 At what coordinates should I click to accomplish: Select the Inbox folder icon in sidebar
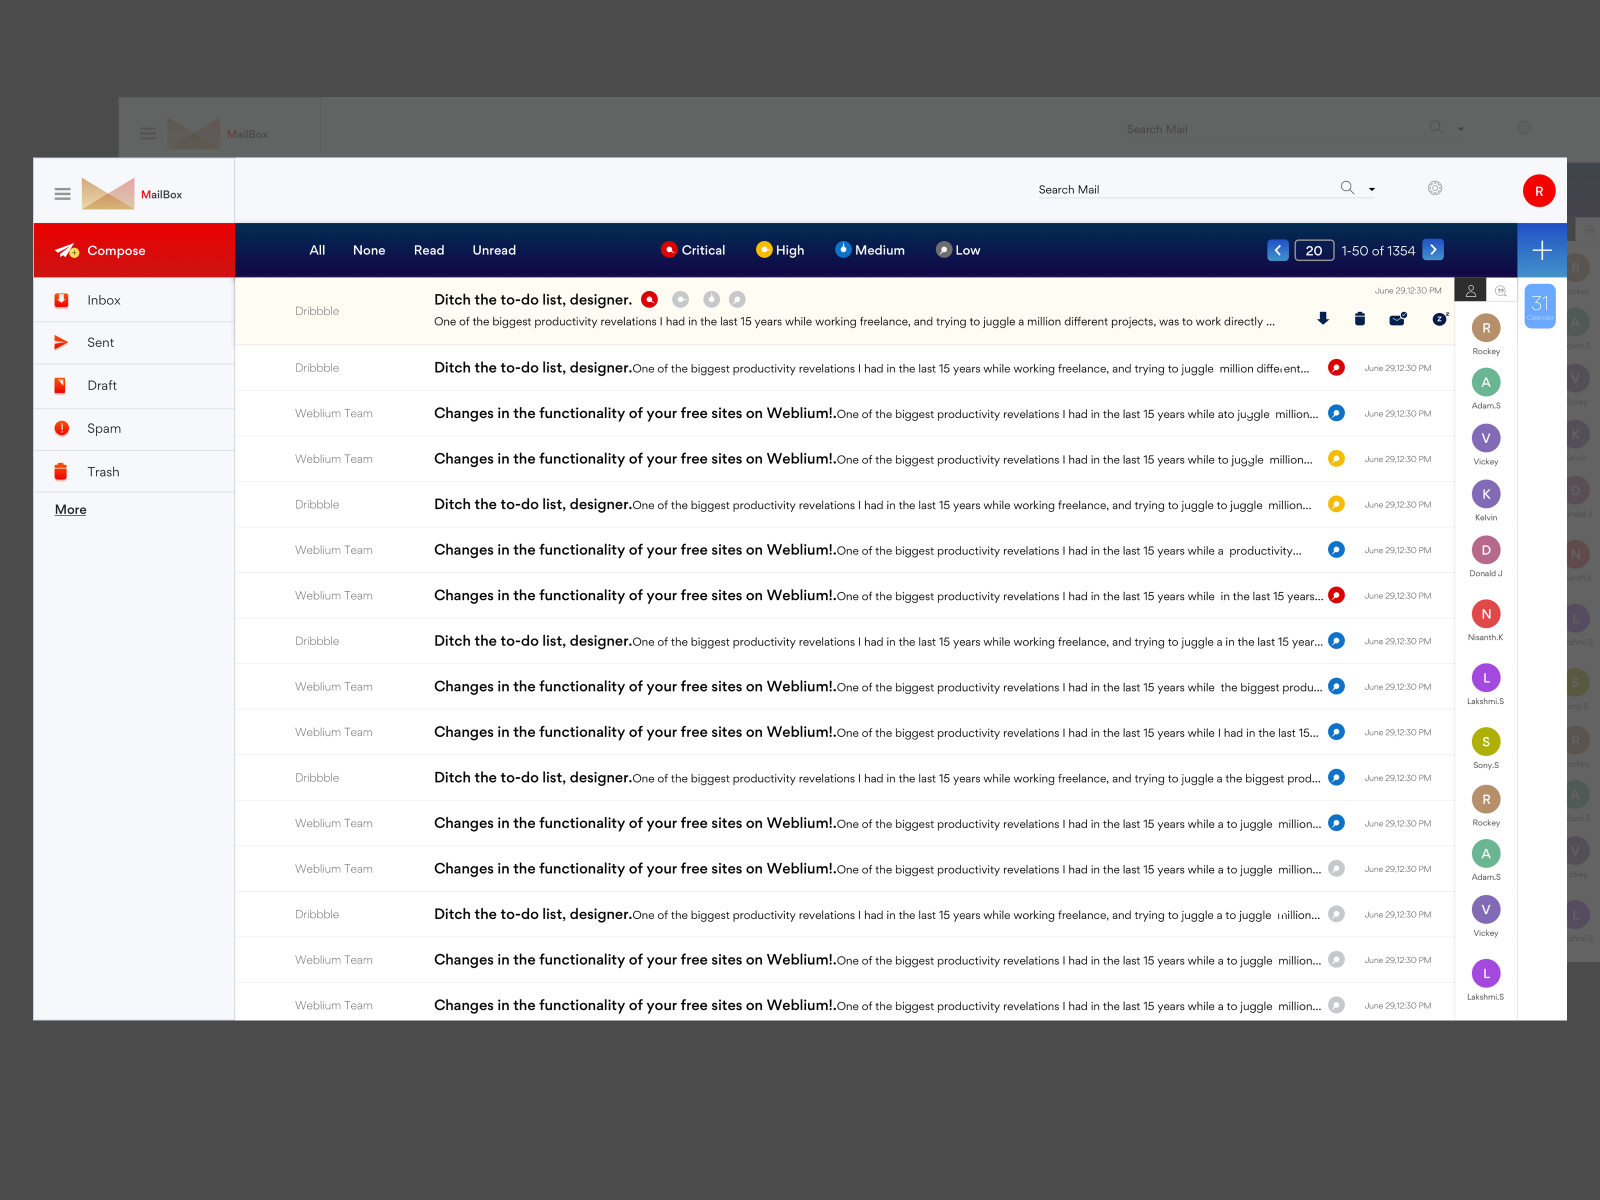pos(61,300)
